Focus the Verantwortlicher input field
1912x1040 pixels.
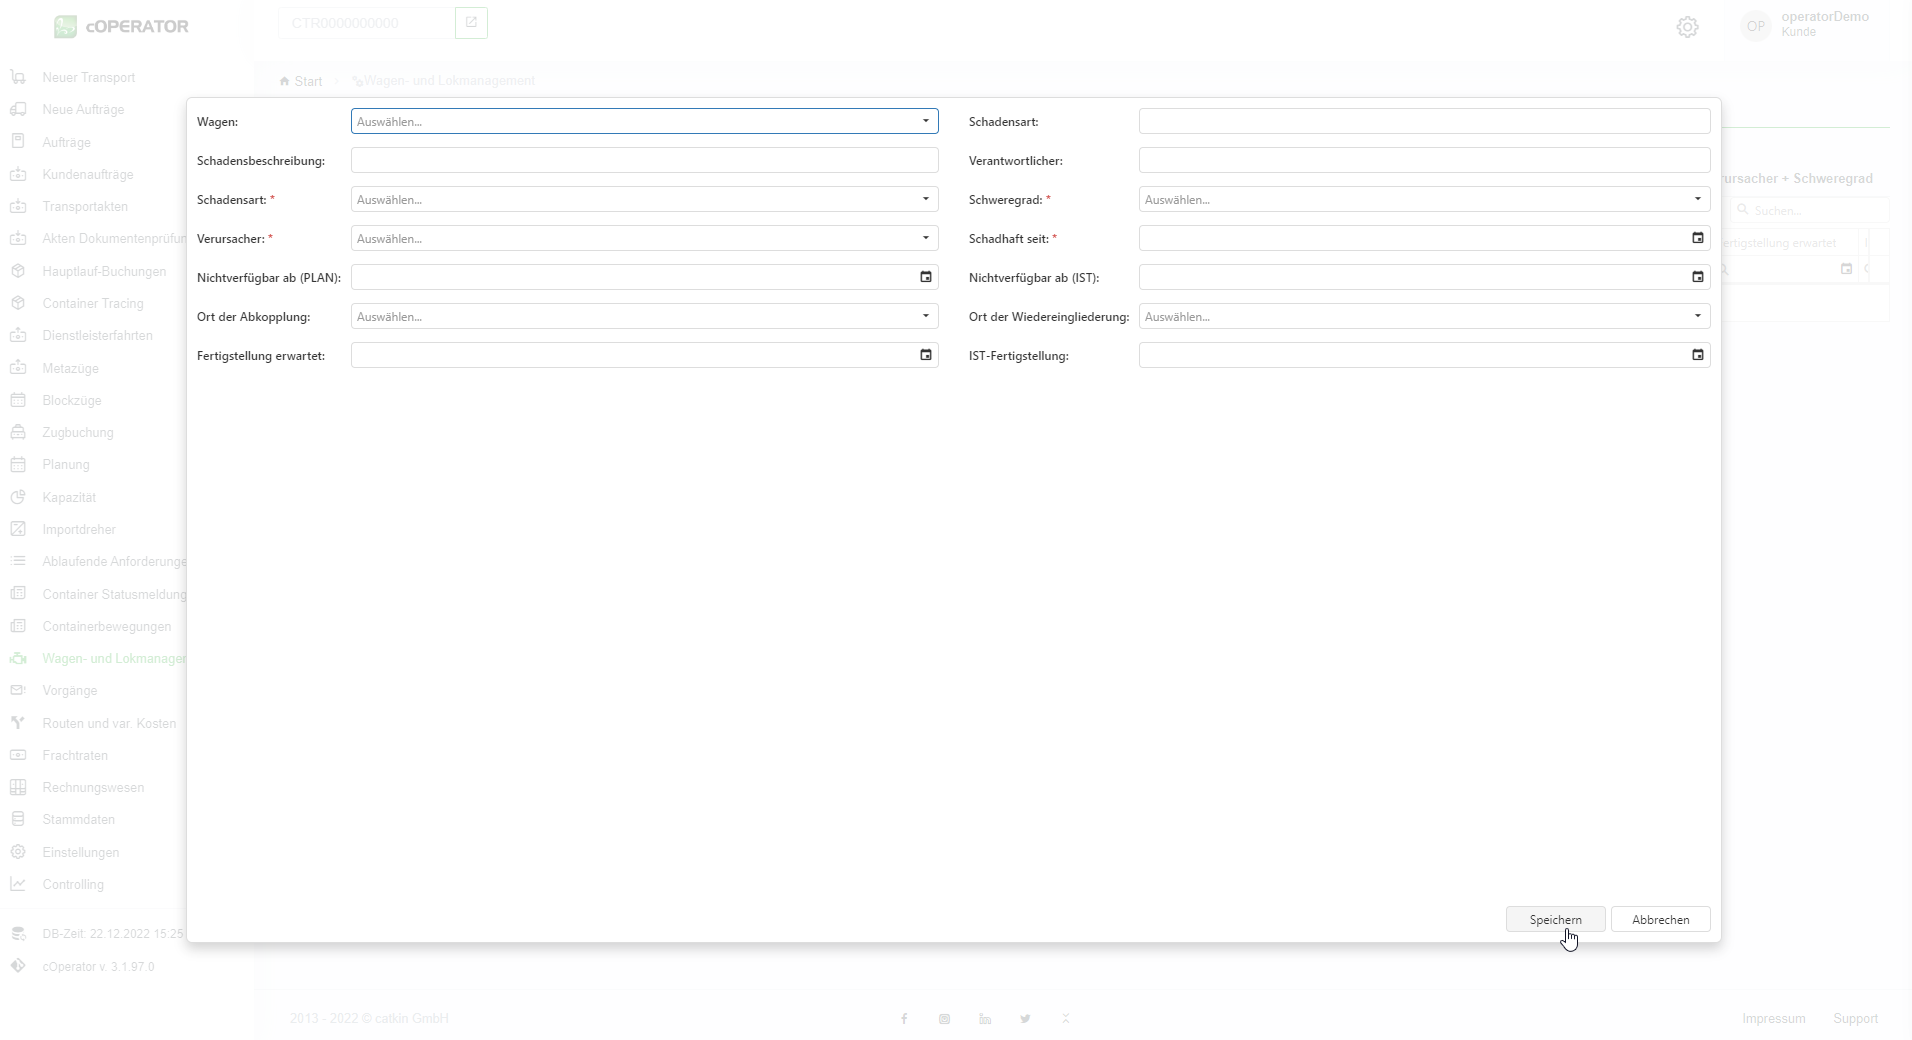pyautogui.click(x=1424, y=160)
